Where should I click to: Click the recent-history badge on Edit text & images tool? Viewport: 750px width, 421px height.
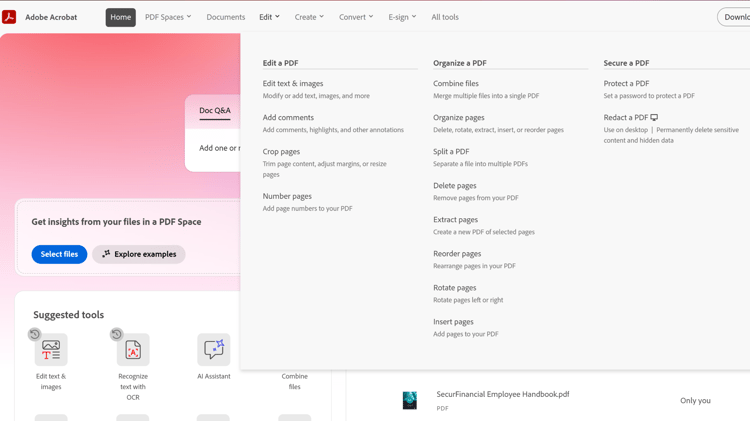point(34,334)
